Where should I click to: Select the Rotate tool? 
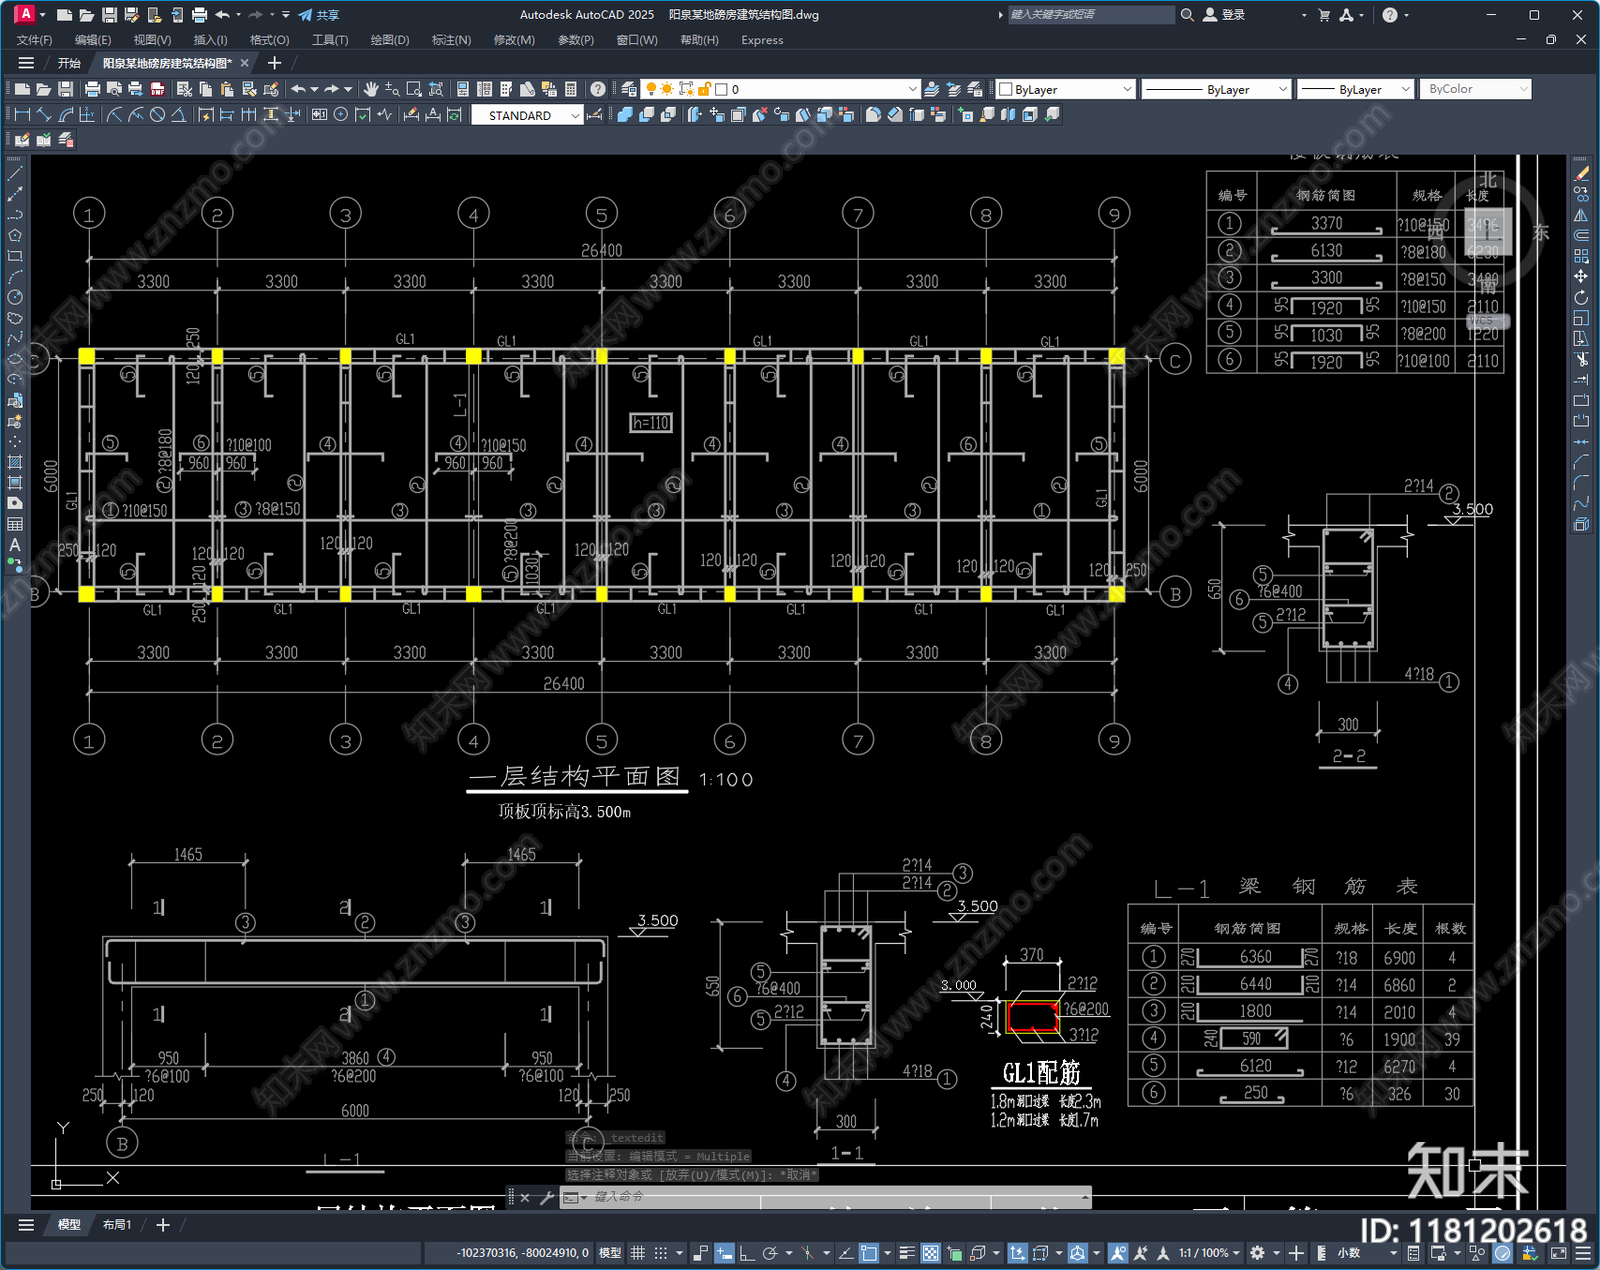pos(1581,298)
